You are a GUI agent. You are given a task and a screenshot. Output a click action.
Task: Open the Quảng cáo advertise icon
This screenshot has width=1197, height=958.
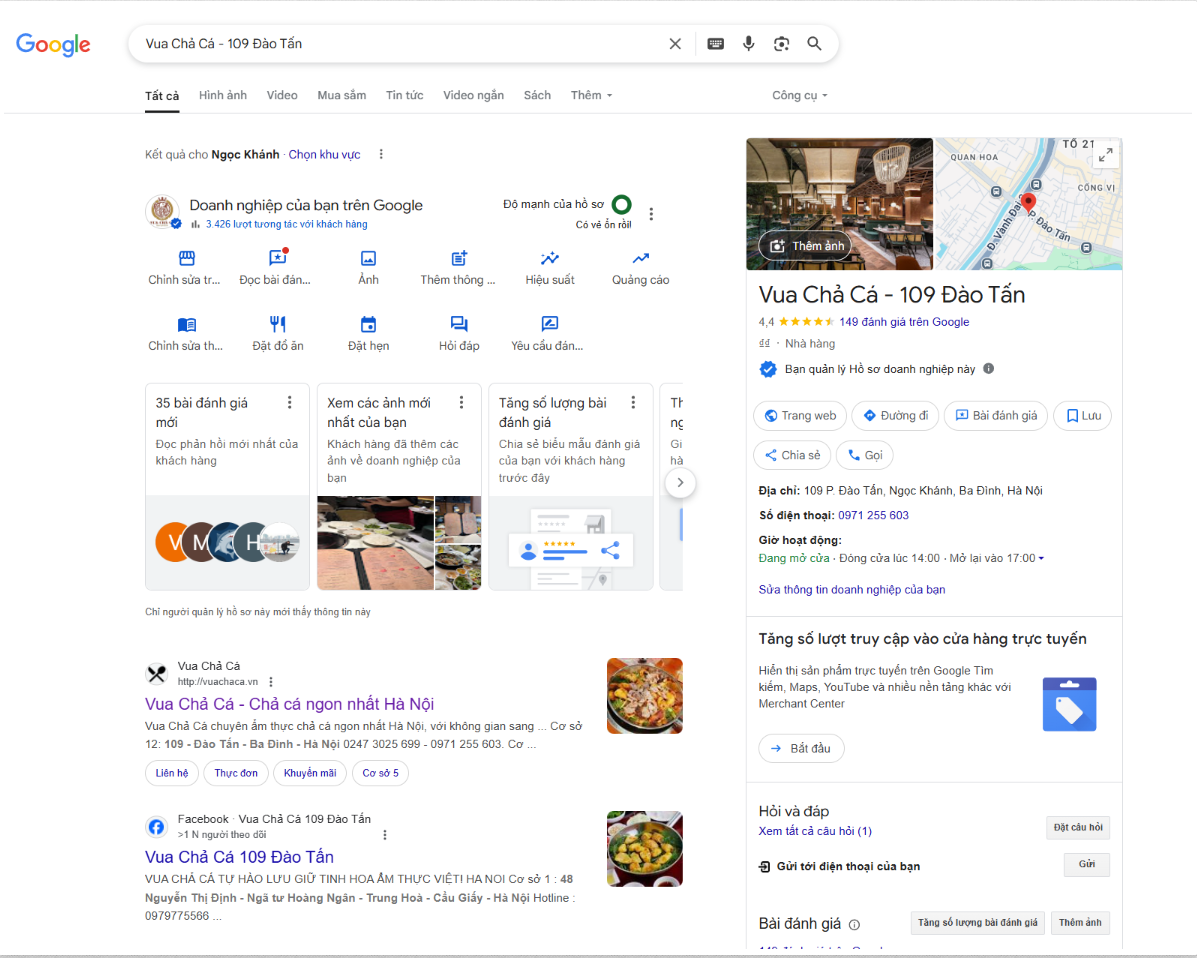coord(640,258)
